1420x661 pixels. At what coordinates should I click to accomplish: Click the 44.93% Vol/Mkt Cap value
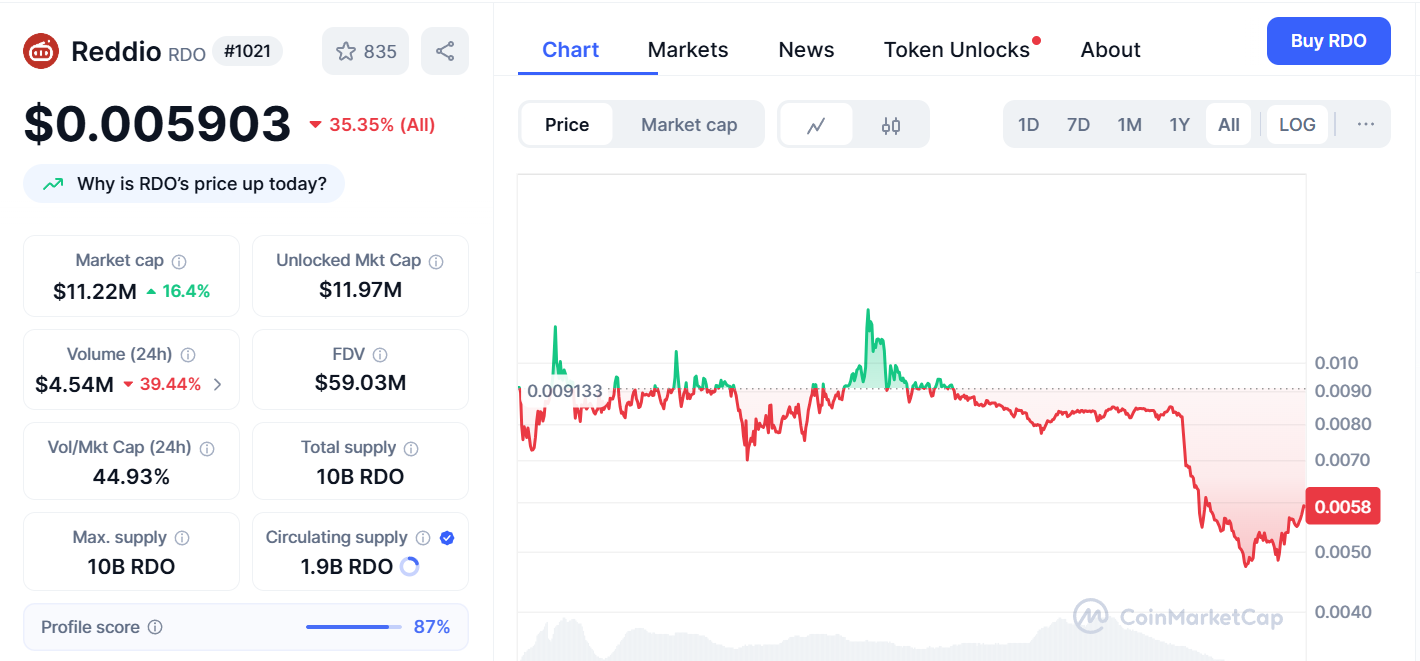pyautogui.click(x=131, y=476)
